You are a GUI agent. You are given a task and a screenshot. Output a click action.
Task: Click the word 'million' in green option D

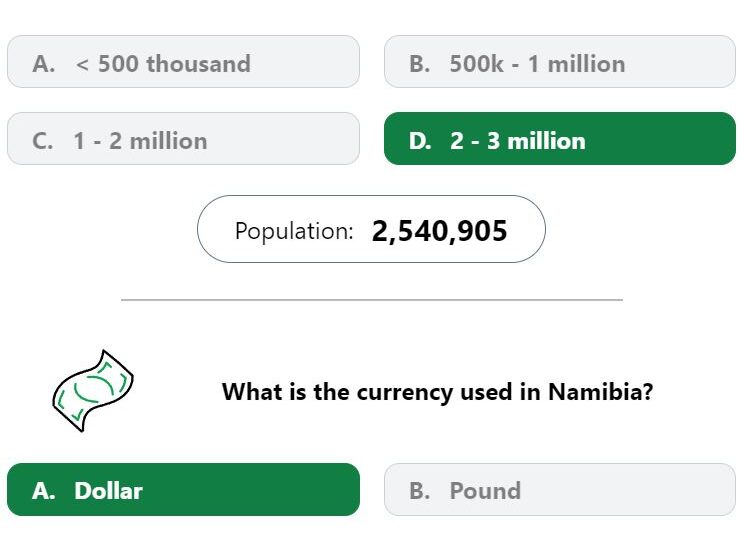click(546, 141)
